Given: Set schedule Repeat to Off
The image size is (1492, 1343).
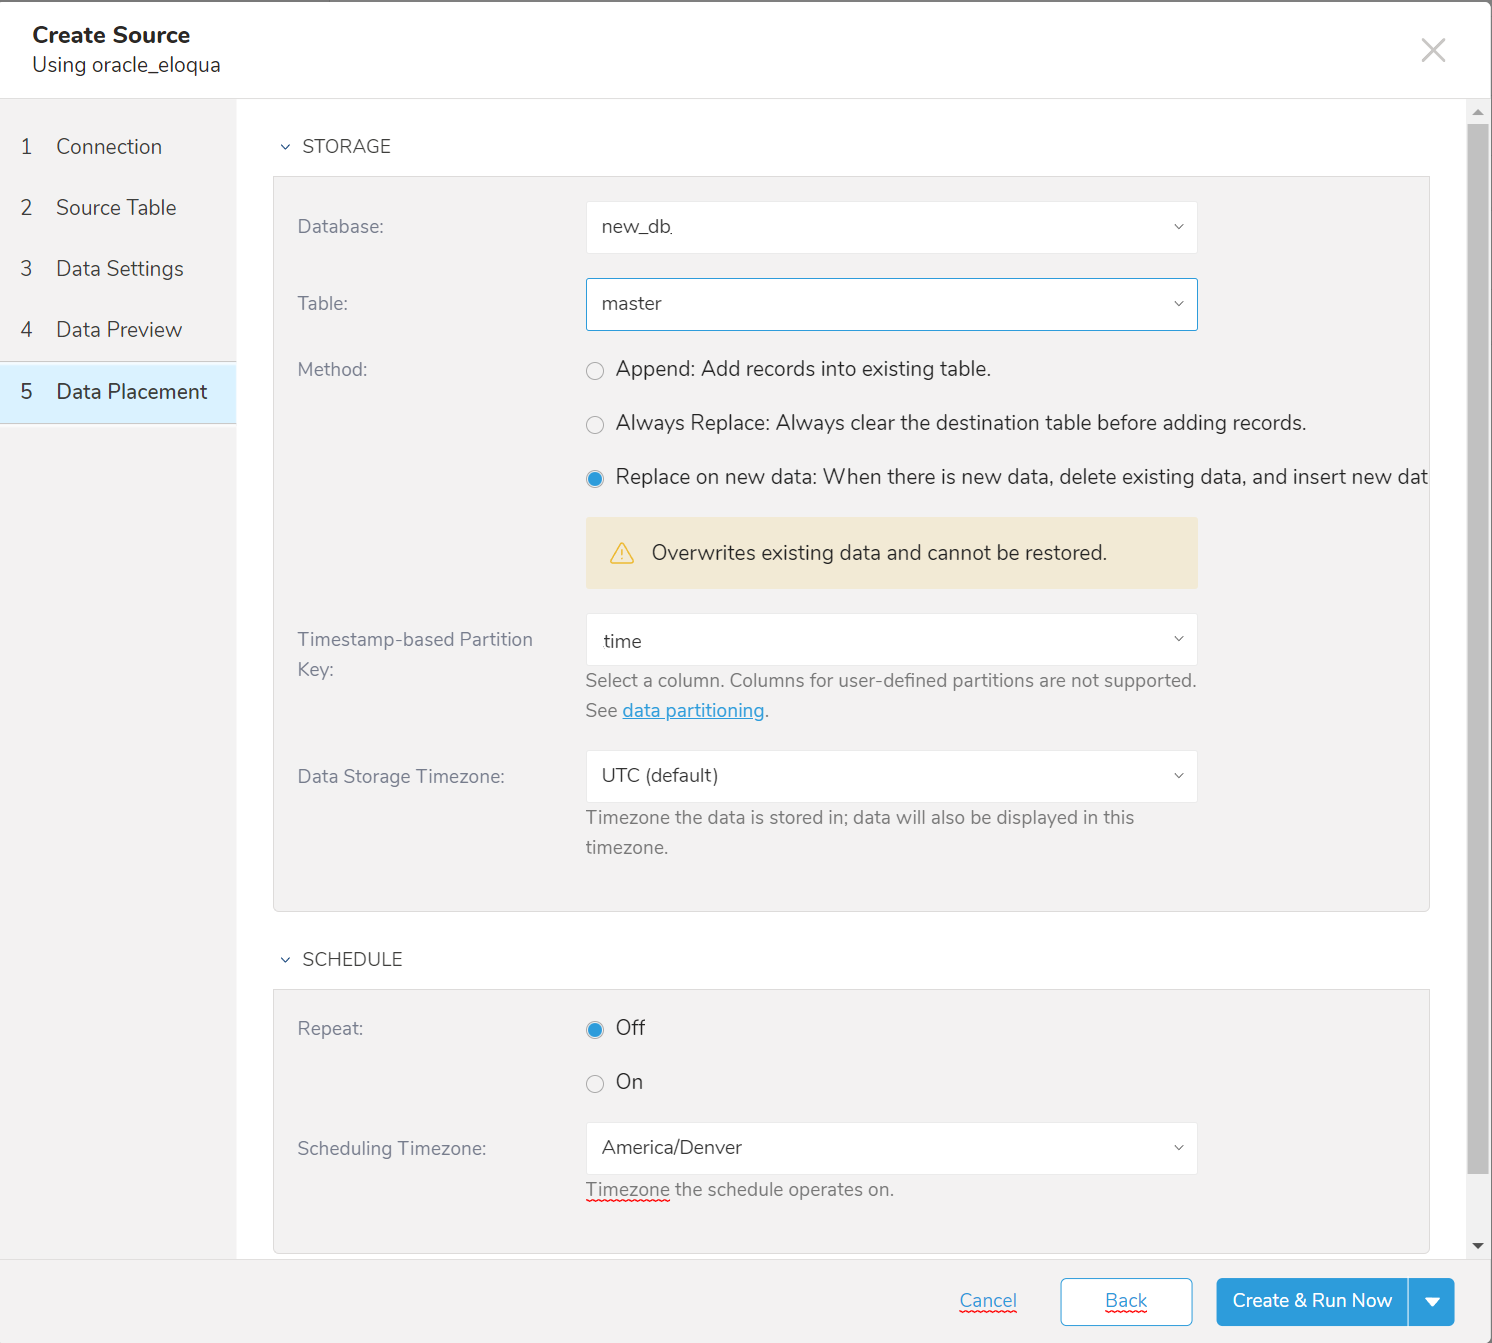Looking at the screenshot, I should pos(595,1030).
